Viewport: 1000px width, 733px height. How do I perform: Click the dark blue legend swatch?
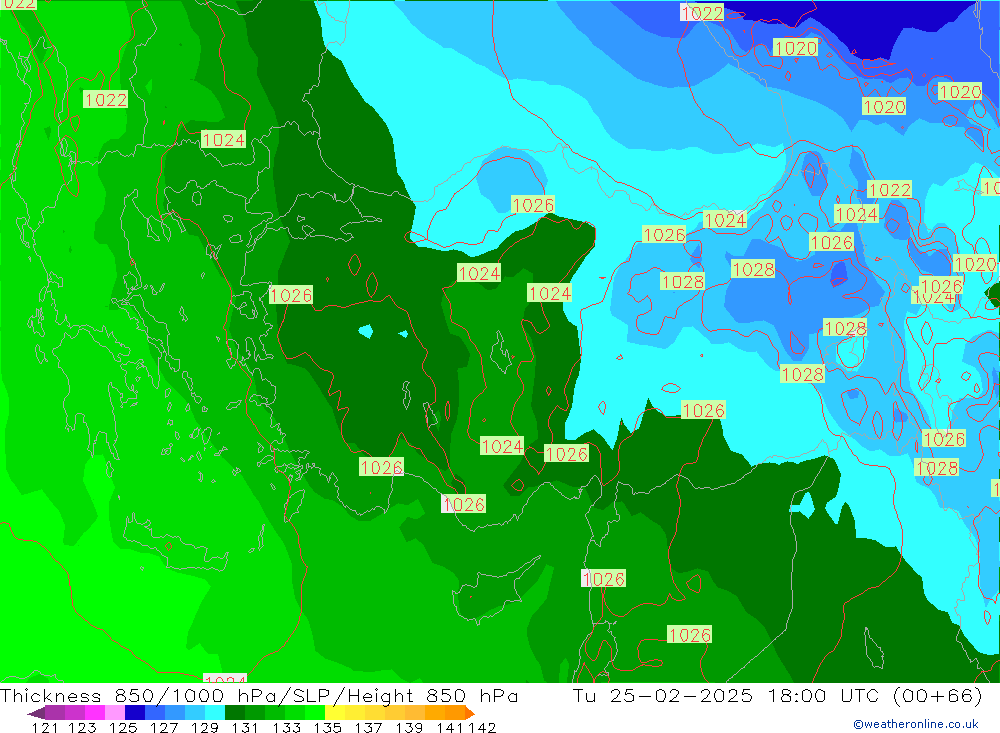point(135,713)
